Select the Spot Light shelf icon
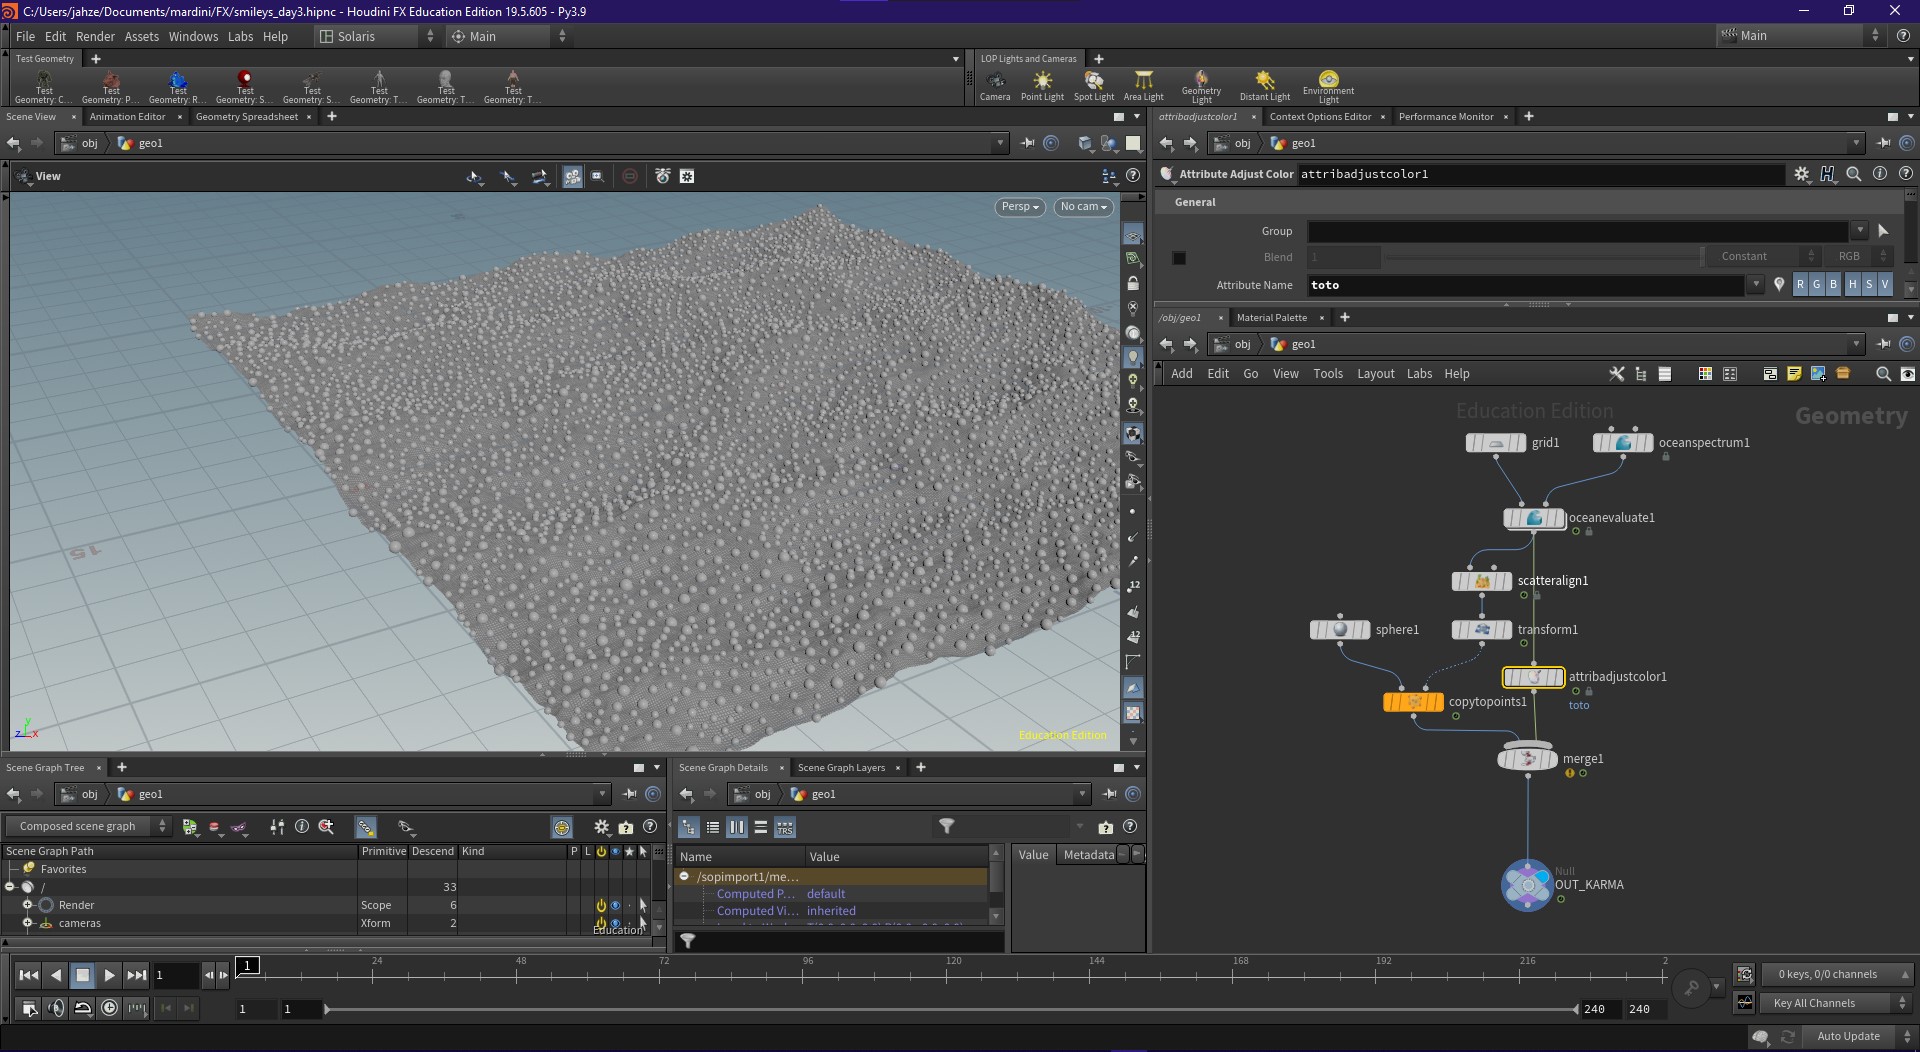This screenshot has height=1052, width=1920. point(1094,86)
